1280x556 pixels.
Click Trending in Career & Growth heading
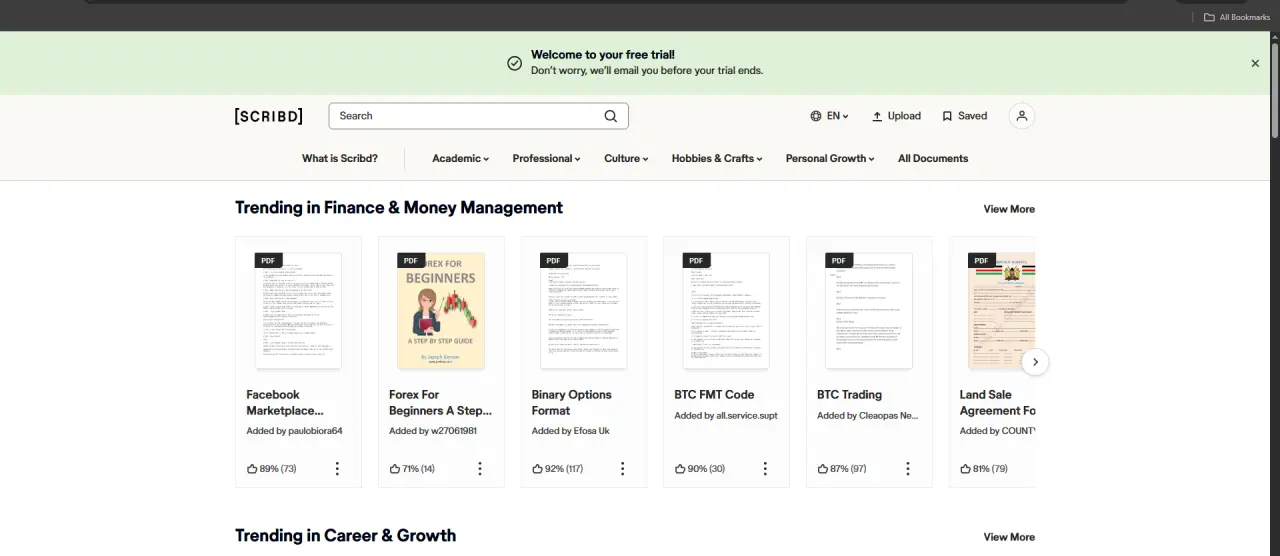click(345, 536)
